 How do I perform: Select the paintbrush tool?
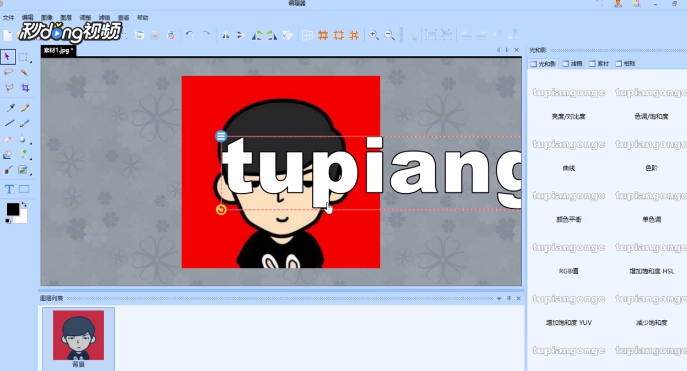[25, 124]
